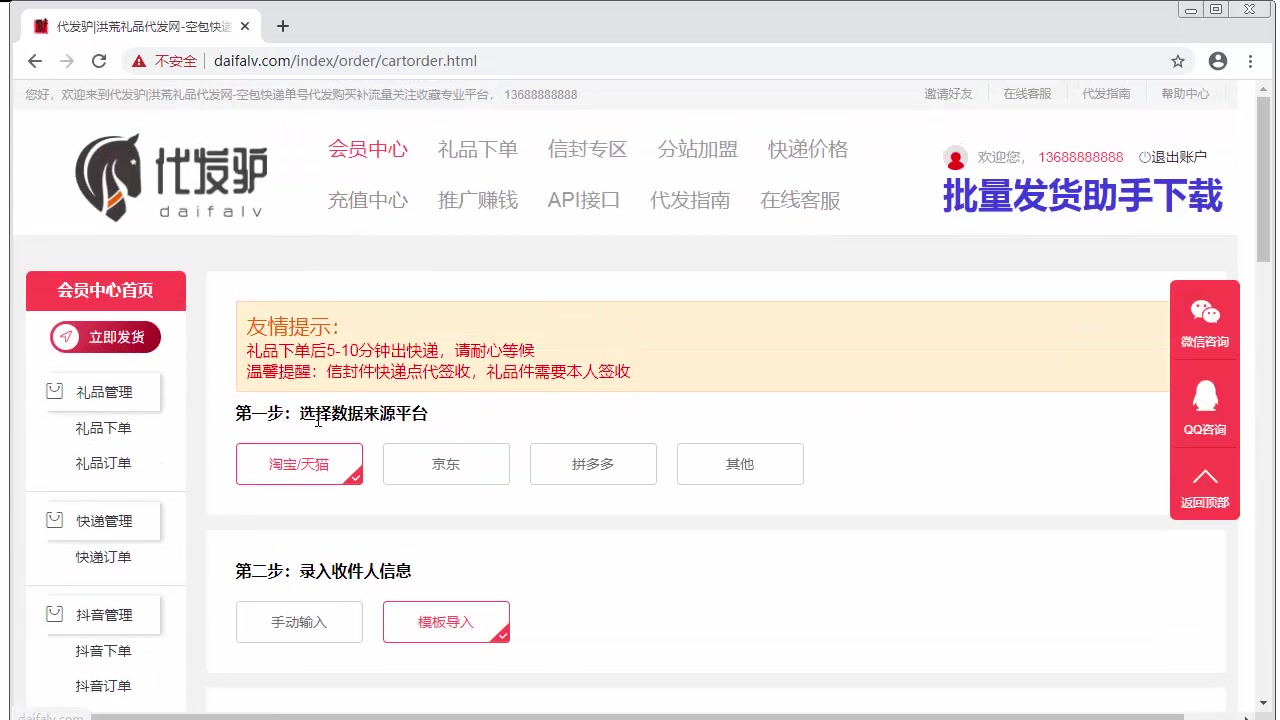Screen dimensions: 1280x720
Task: Select 其他 as data source
Action: pyautogui.click(x=740, y=464)
